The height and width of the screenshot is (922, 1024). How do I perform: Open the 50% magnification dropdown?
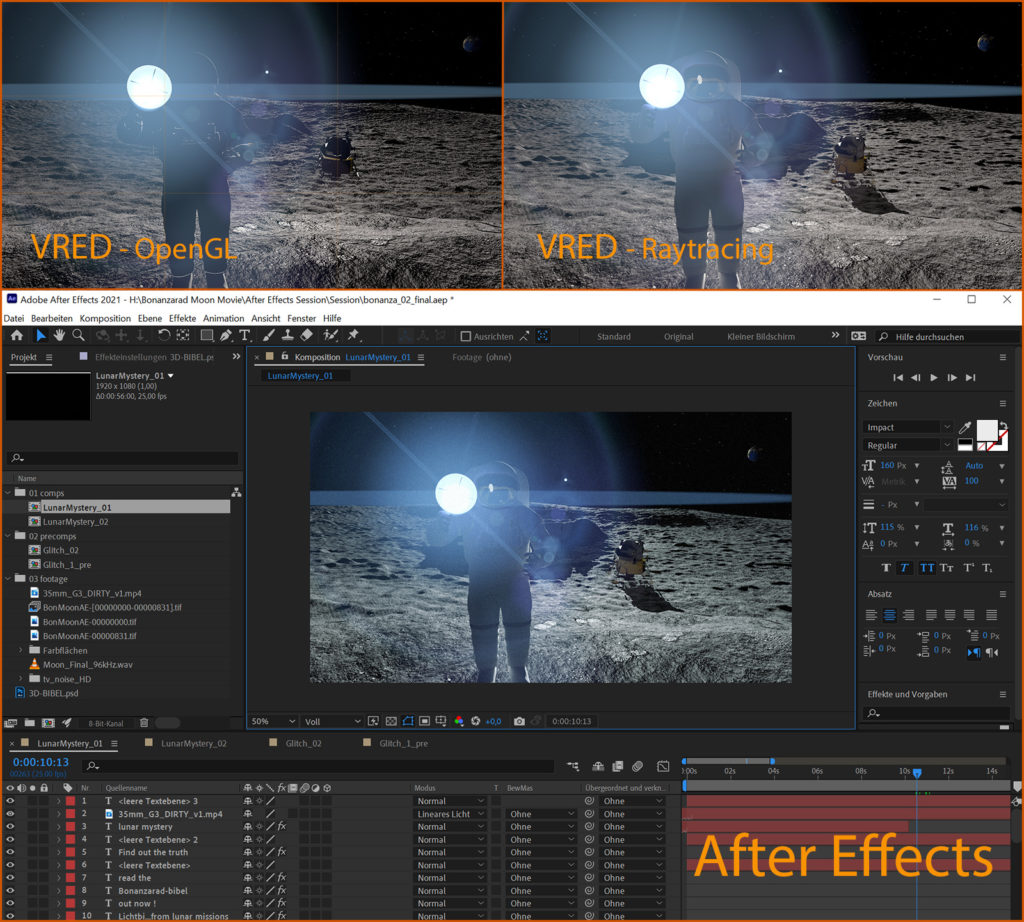274,722
